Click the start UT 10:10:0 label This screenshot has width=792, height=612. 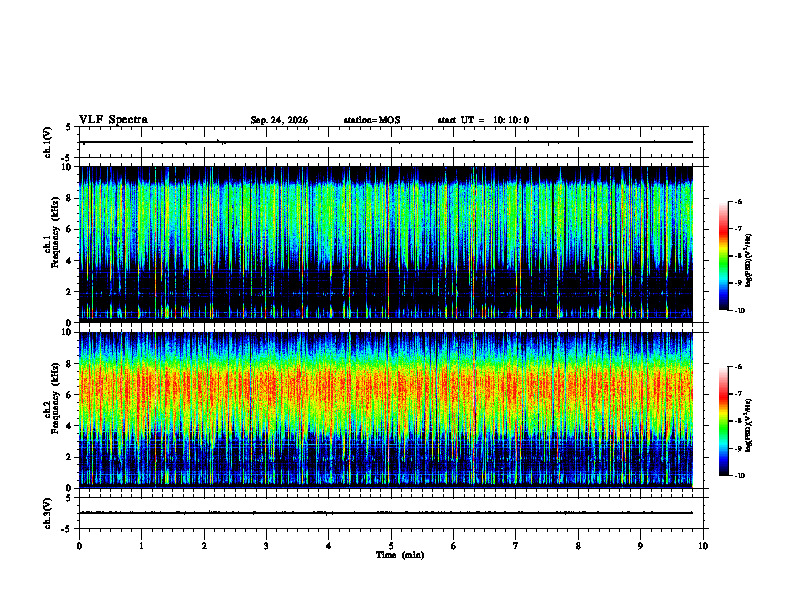pyautogui.click(x=483, y=120)
